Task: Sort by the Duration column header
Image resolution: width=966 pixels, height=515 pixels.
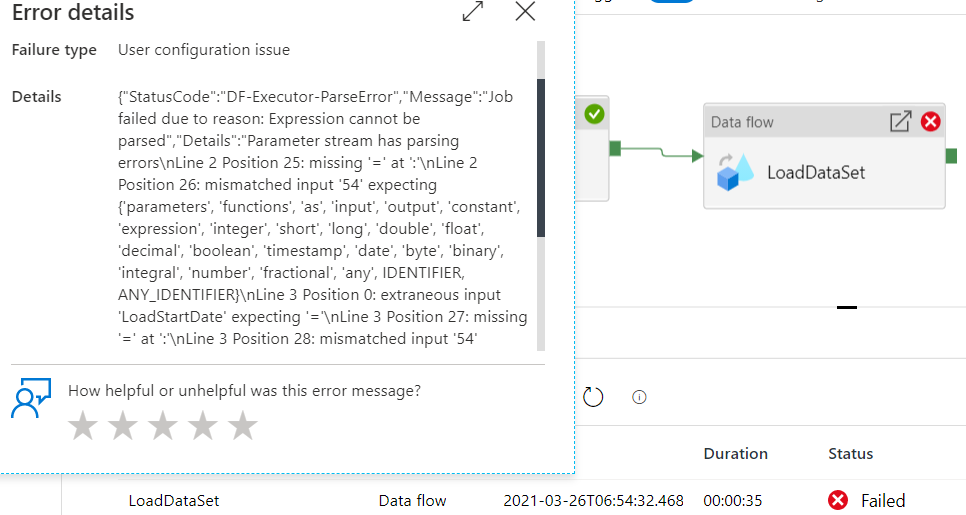Action: pyautogui.click(x=736, y=453)
